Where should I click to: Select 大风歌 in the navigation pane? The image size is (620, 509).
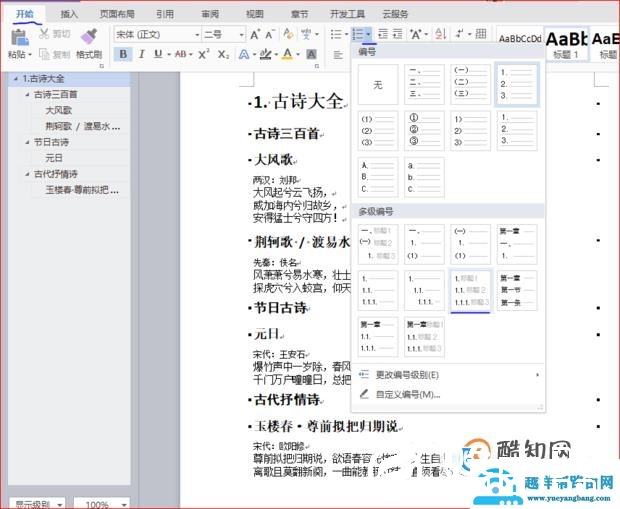pyautogui.click(x=59, y=110)
